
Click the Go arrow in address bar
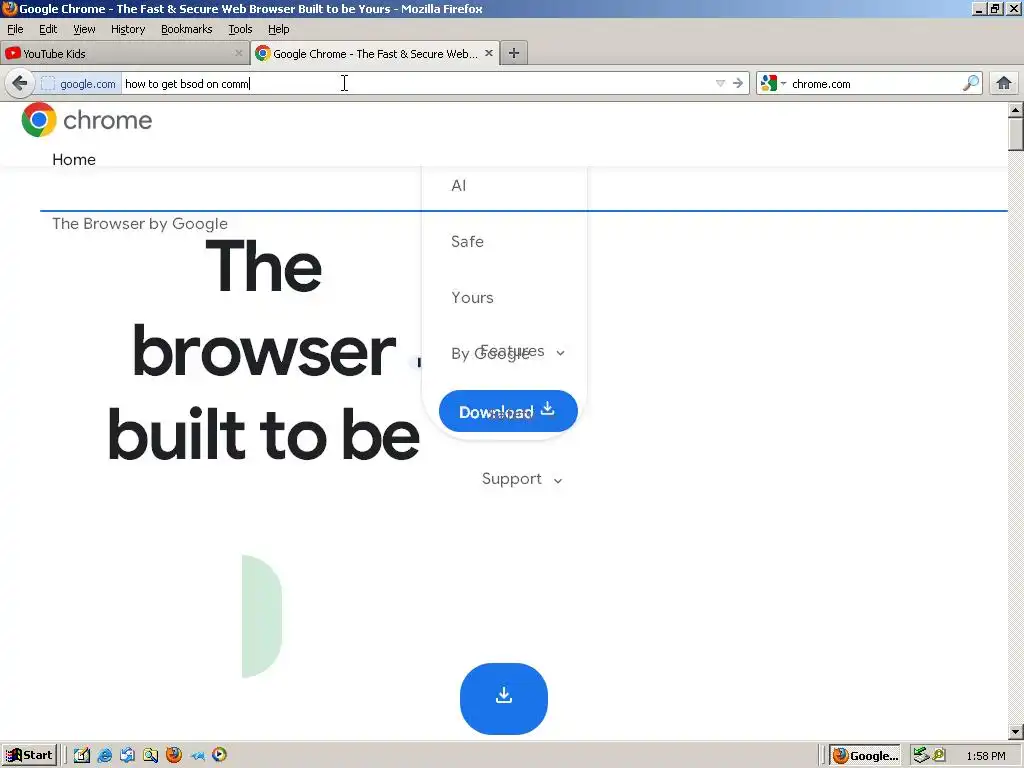pyautogui.click(x=738, y=83)
